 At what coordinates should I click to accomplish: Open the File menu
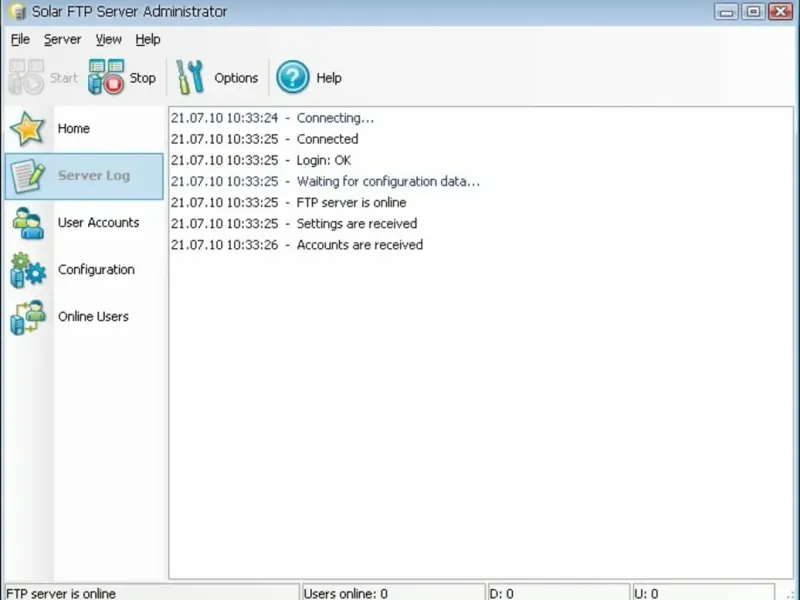pos(20,39)
